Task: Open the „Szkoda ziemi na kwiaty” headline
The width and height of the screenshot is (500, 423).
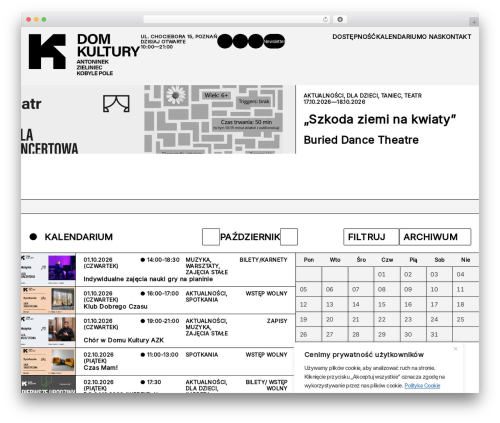Action: pos(380,119)
